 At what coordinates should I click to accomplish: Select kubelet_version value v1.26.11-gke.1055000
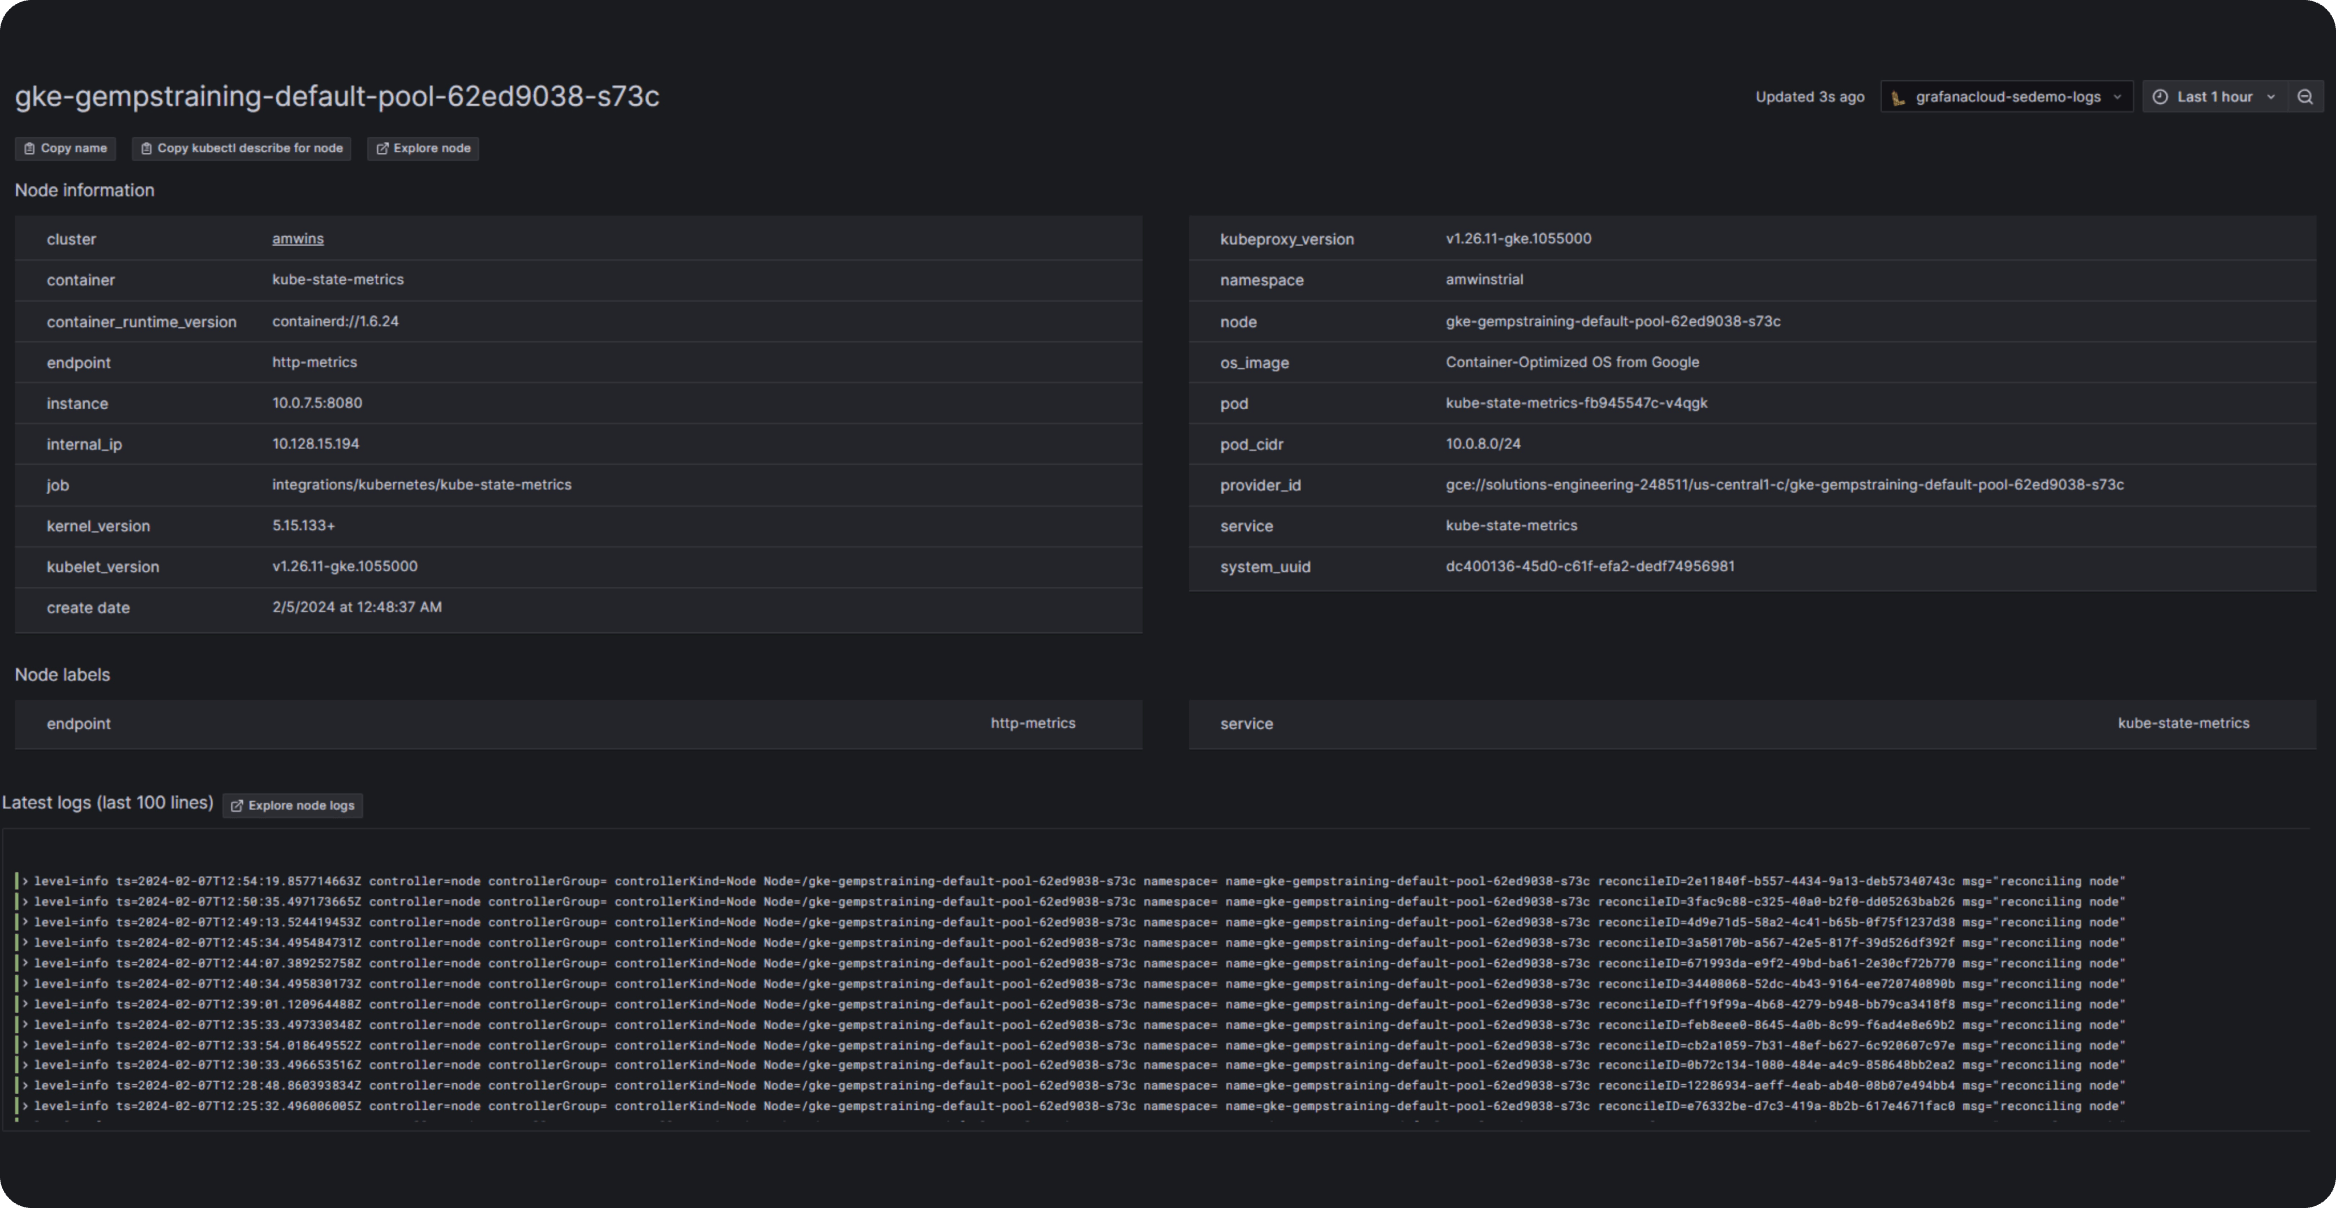coord(345,566)
